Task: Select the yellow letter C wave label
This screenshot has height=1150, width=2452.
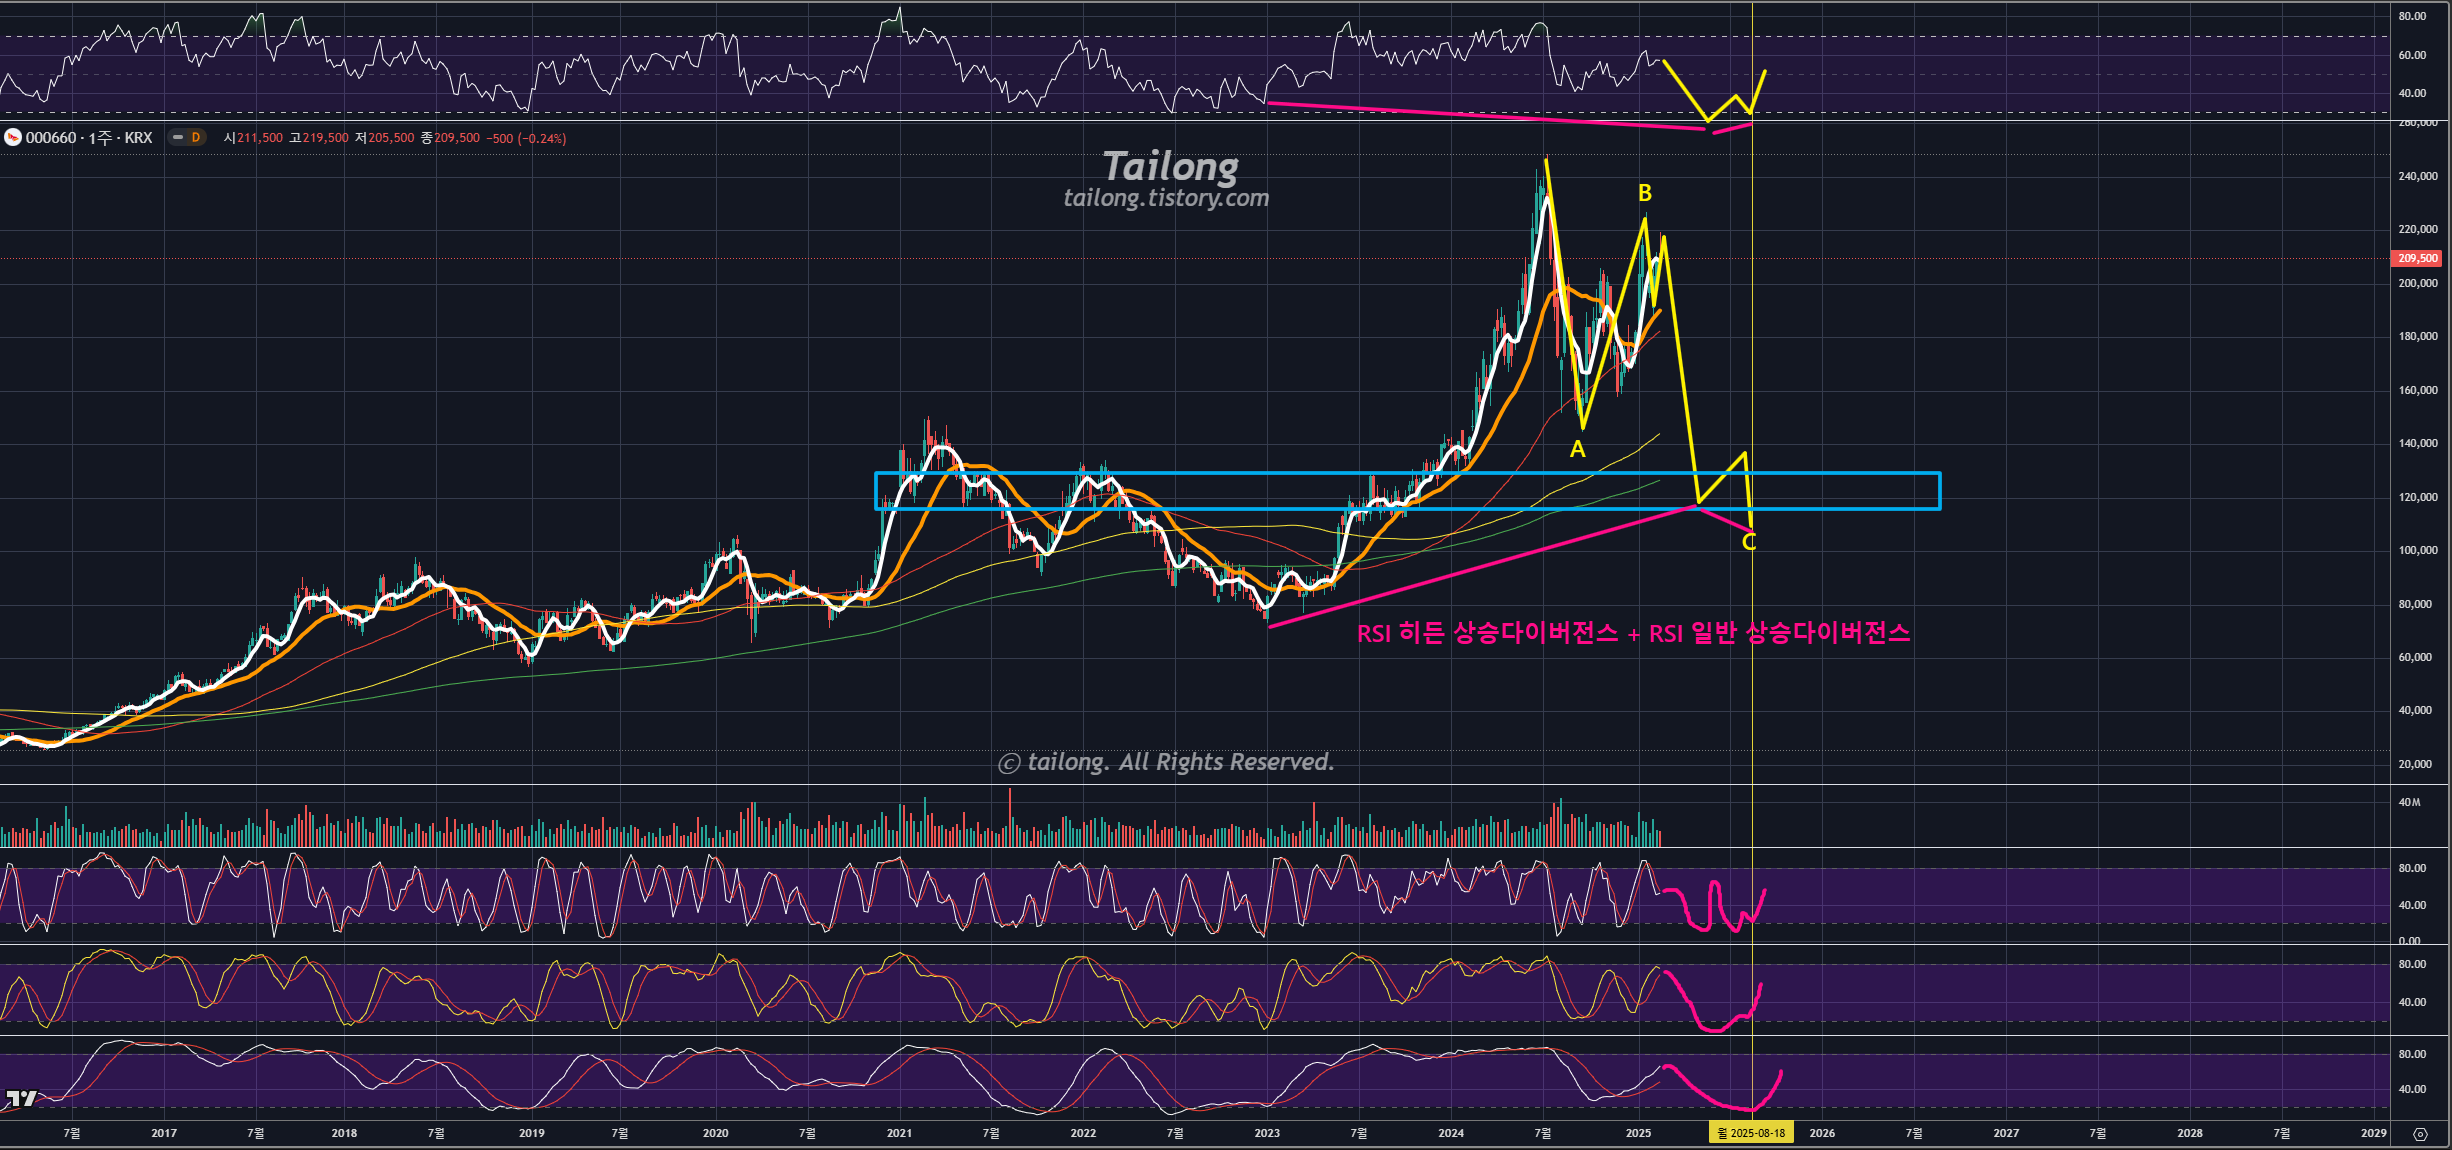Action: coord(1748,542)
